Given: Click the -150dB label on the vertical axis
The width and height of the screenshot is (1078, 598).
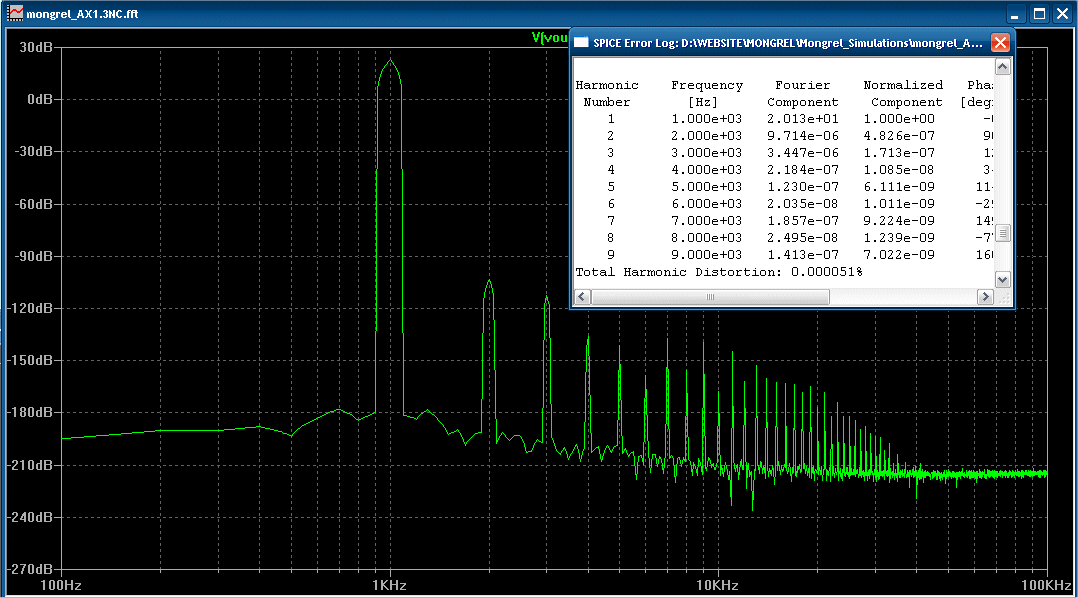Looking at the screenshot, I should pyautogui.click(x=30, y=360).
